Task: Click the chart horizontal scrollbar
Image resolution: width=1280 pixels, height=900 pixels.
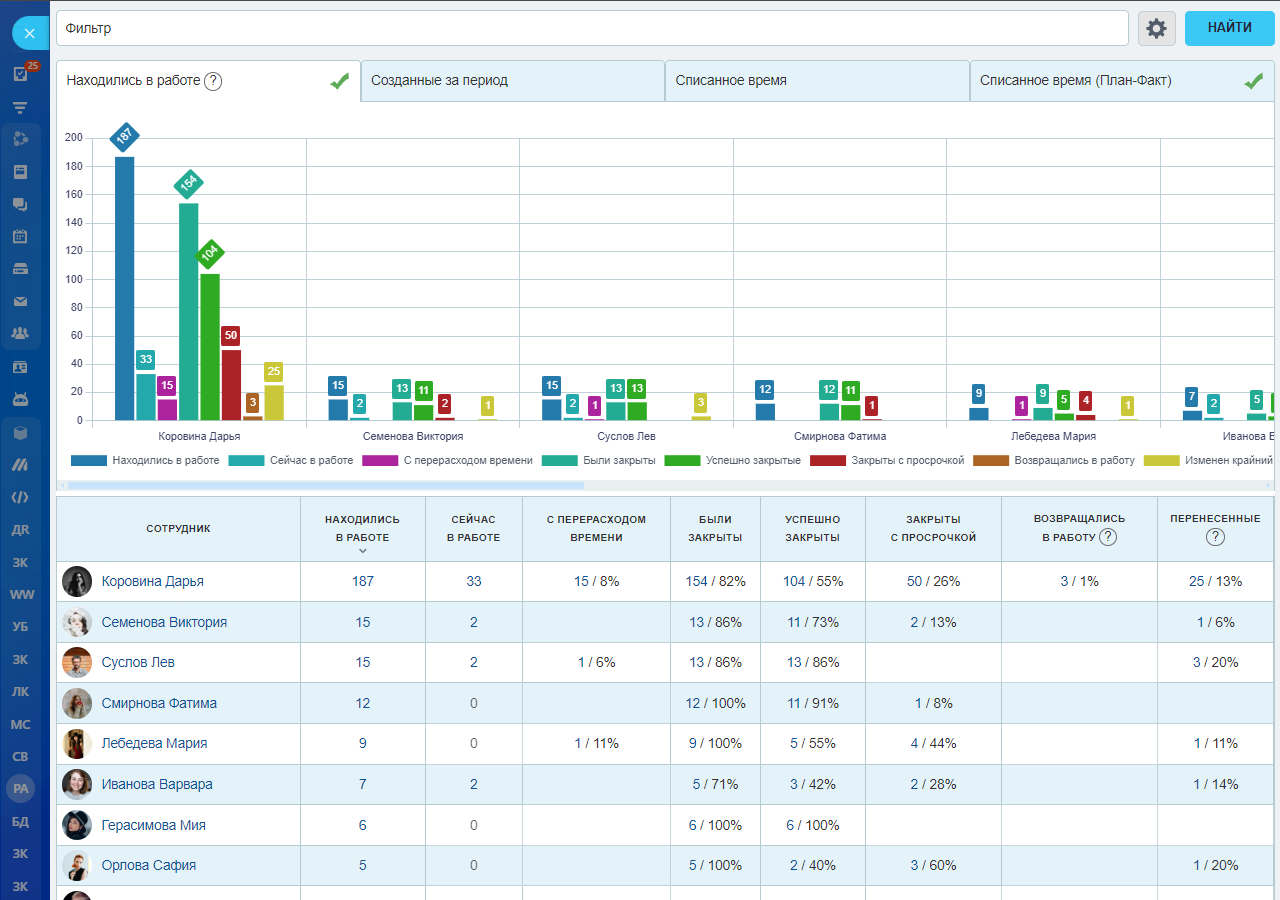Action: (x=325, y=486)
